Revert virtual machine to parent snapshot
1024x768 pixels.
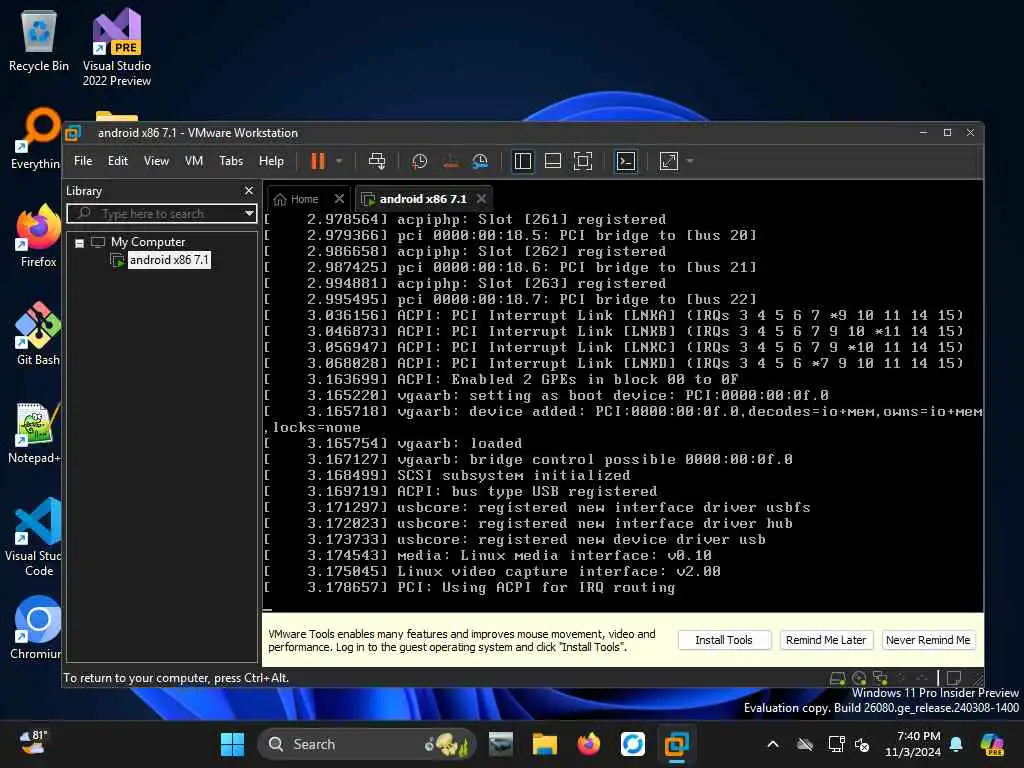point(451,161)
